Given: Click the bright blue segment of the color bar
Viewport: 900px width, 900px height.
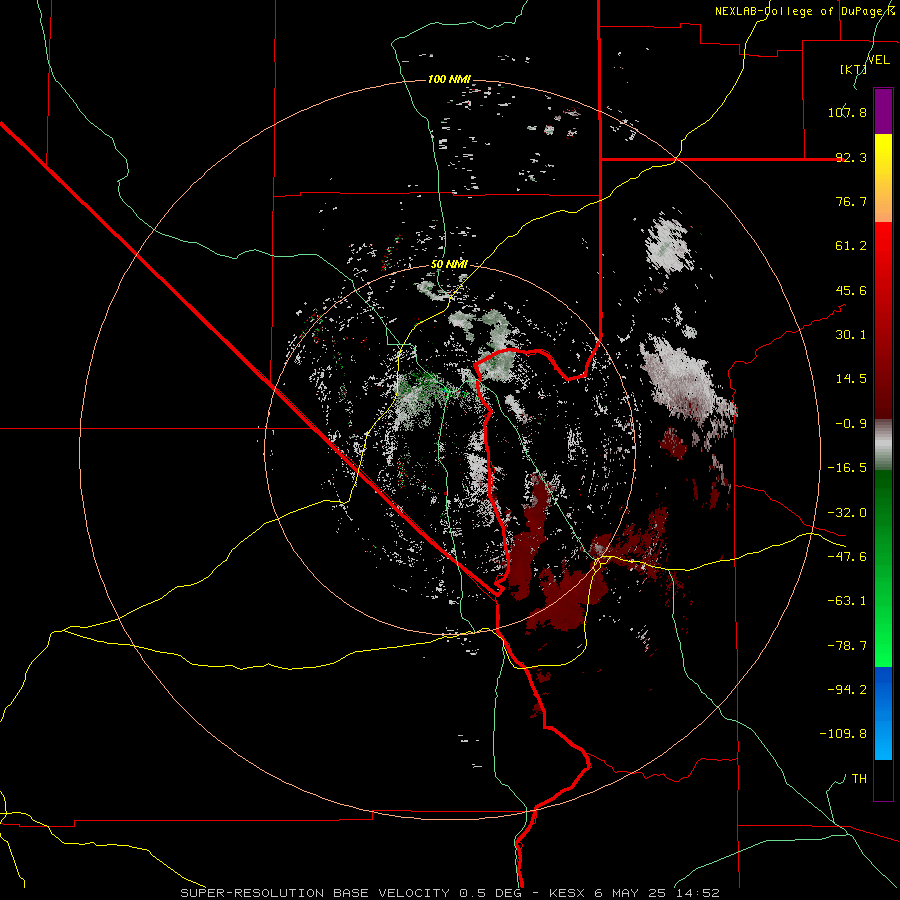Looking at the screenshot, I should tap(883, 713).
